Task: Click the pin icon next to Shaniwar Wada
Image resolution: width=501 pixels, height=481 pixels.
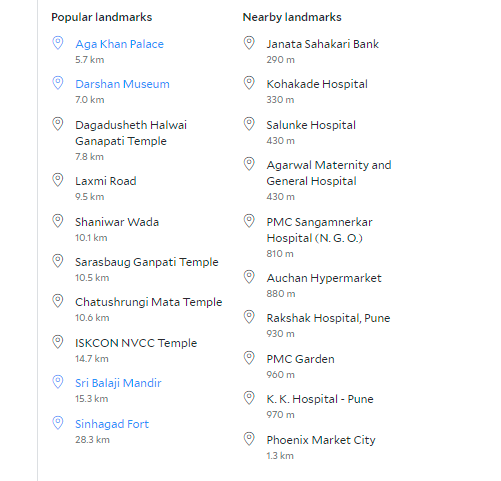Action: click(58, 221)
